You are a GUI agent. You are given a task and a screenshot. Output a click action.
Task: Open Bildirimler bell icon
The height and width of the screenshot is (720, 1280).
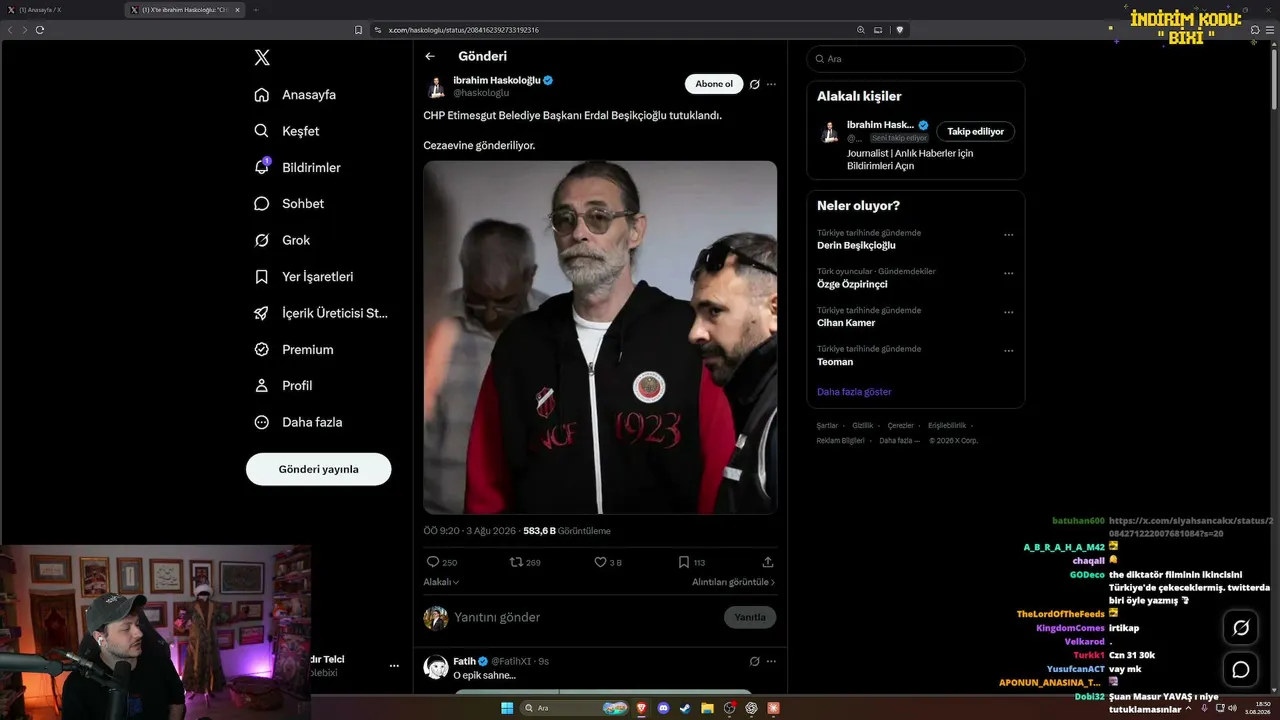[x=262, y=167]
